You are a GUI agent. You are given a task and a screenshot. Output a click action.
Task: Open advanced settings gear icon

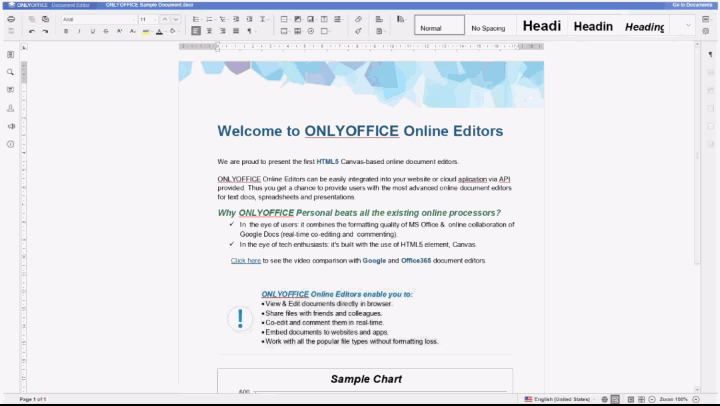tap(705, 31)
